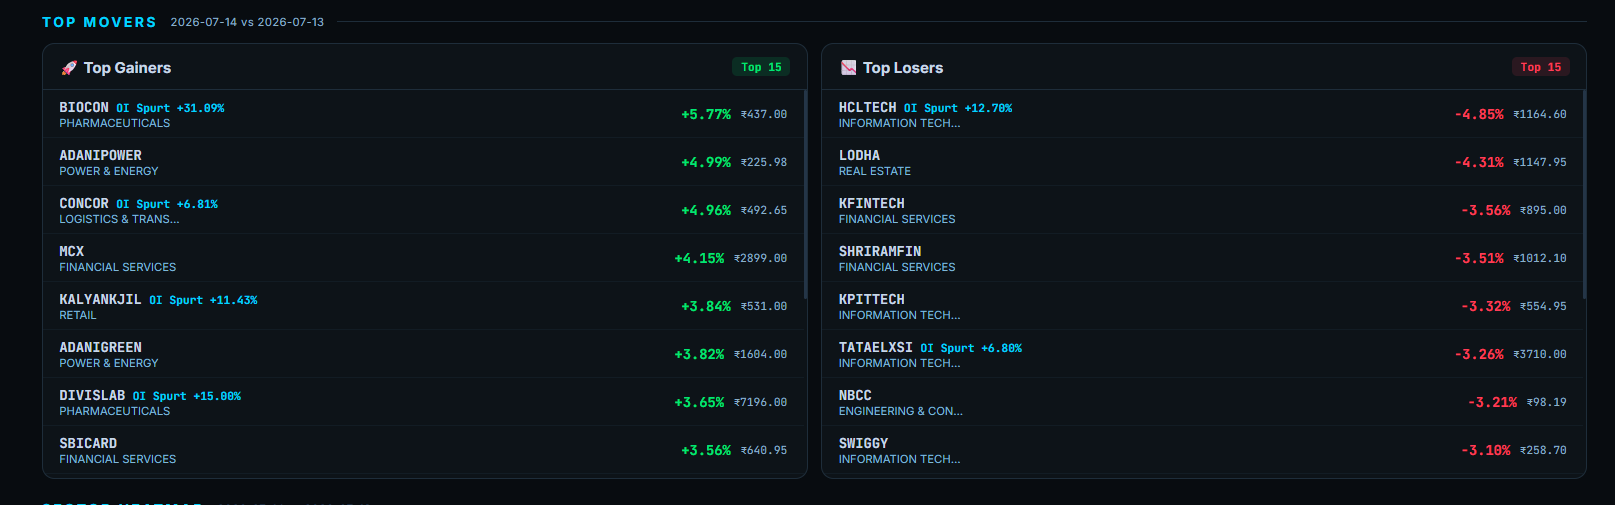Click the +3.82% change for ADANIGREEN

pos(699,355)
